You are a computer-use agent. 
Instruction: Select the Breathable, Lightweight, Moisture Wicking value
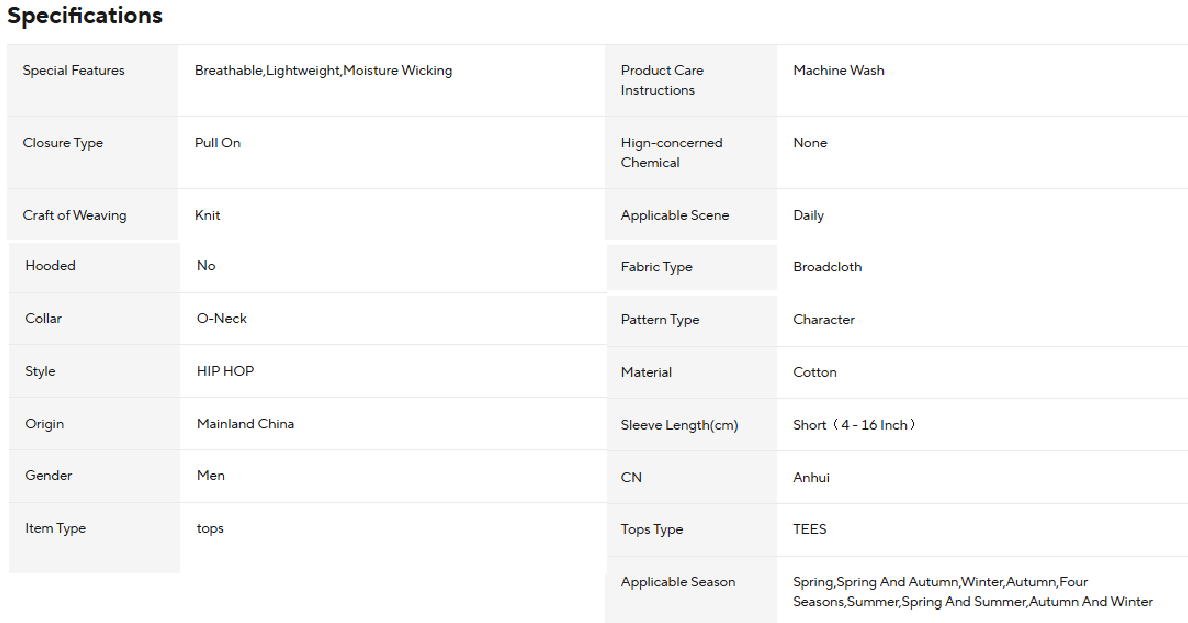coord(323,71)
